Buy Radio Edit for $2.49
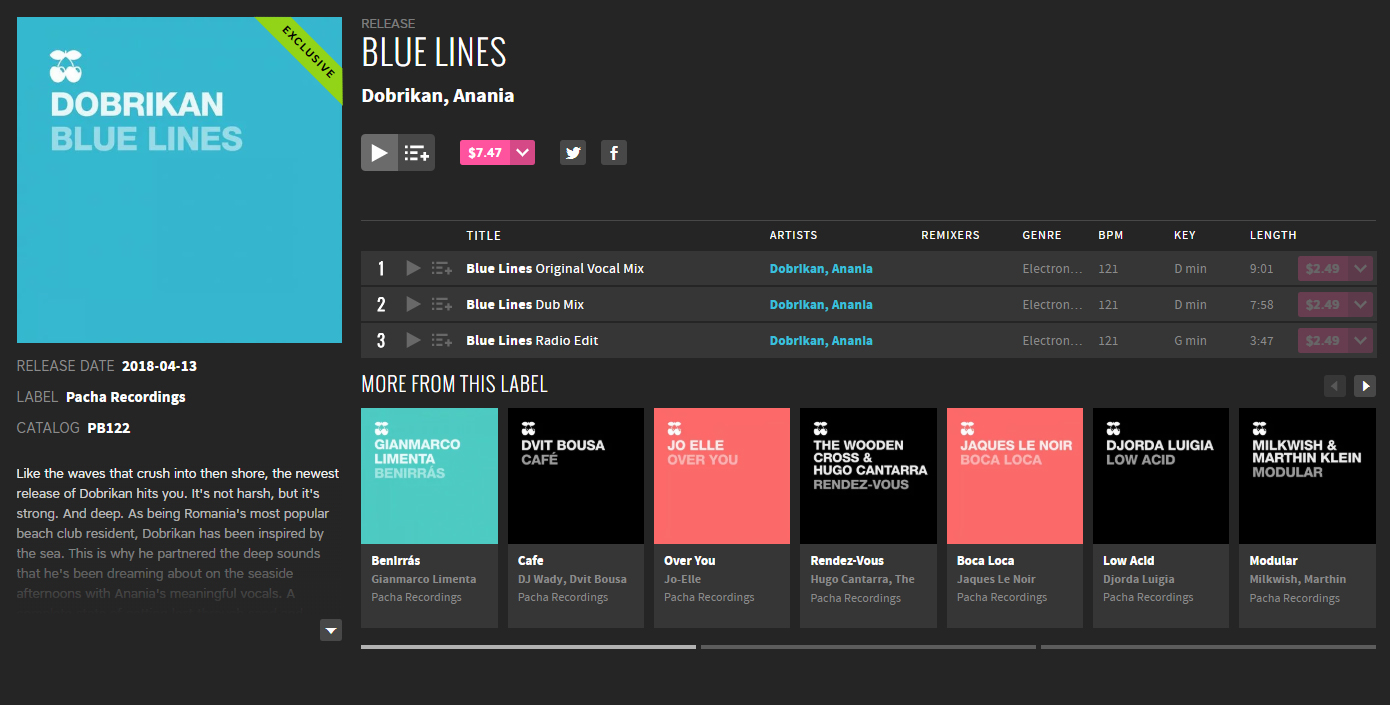The image size is (1390, 705). coord(1323,340)
